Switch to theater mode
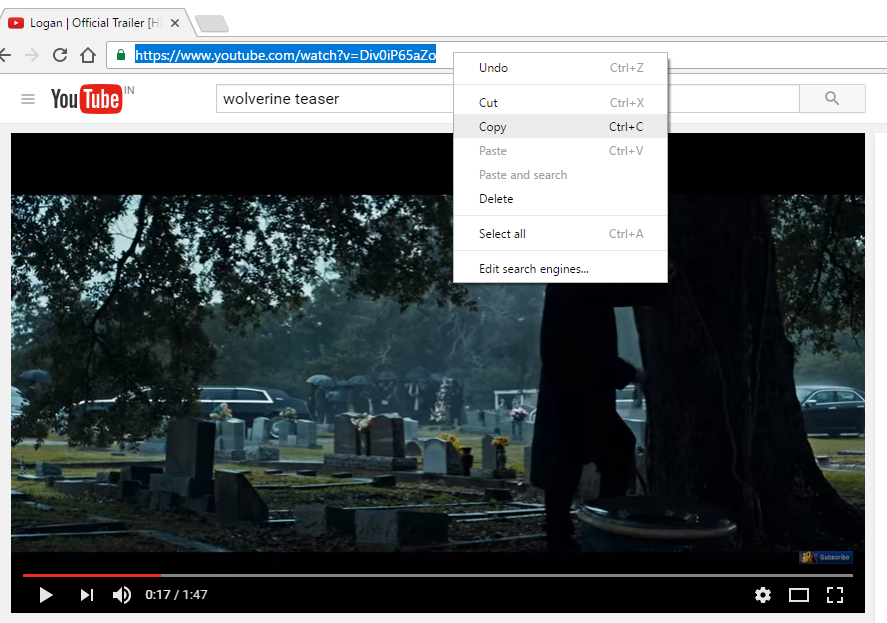 coord(799,595)
